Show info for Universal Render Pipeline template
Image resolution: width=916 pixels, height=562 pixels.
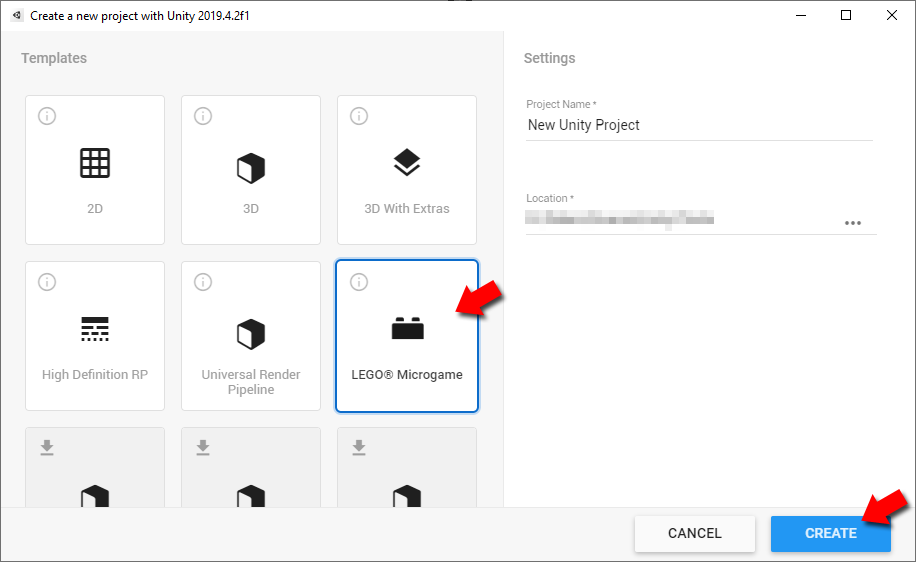203,282
